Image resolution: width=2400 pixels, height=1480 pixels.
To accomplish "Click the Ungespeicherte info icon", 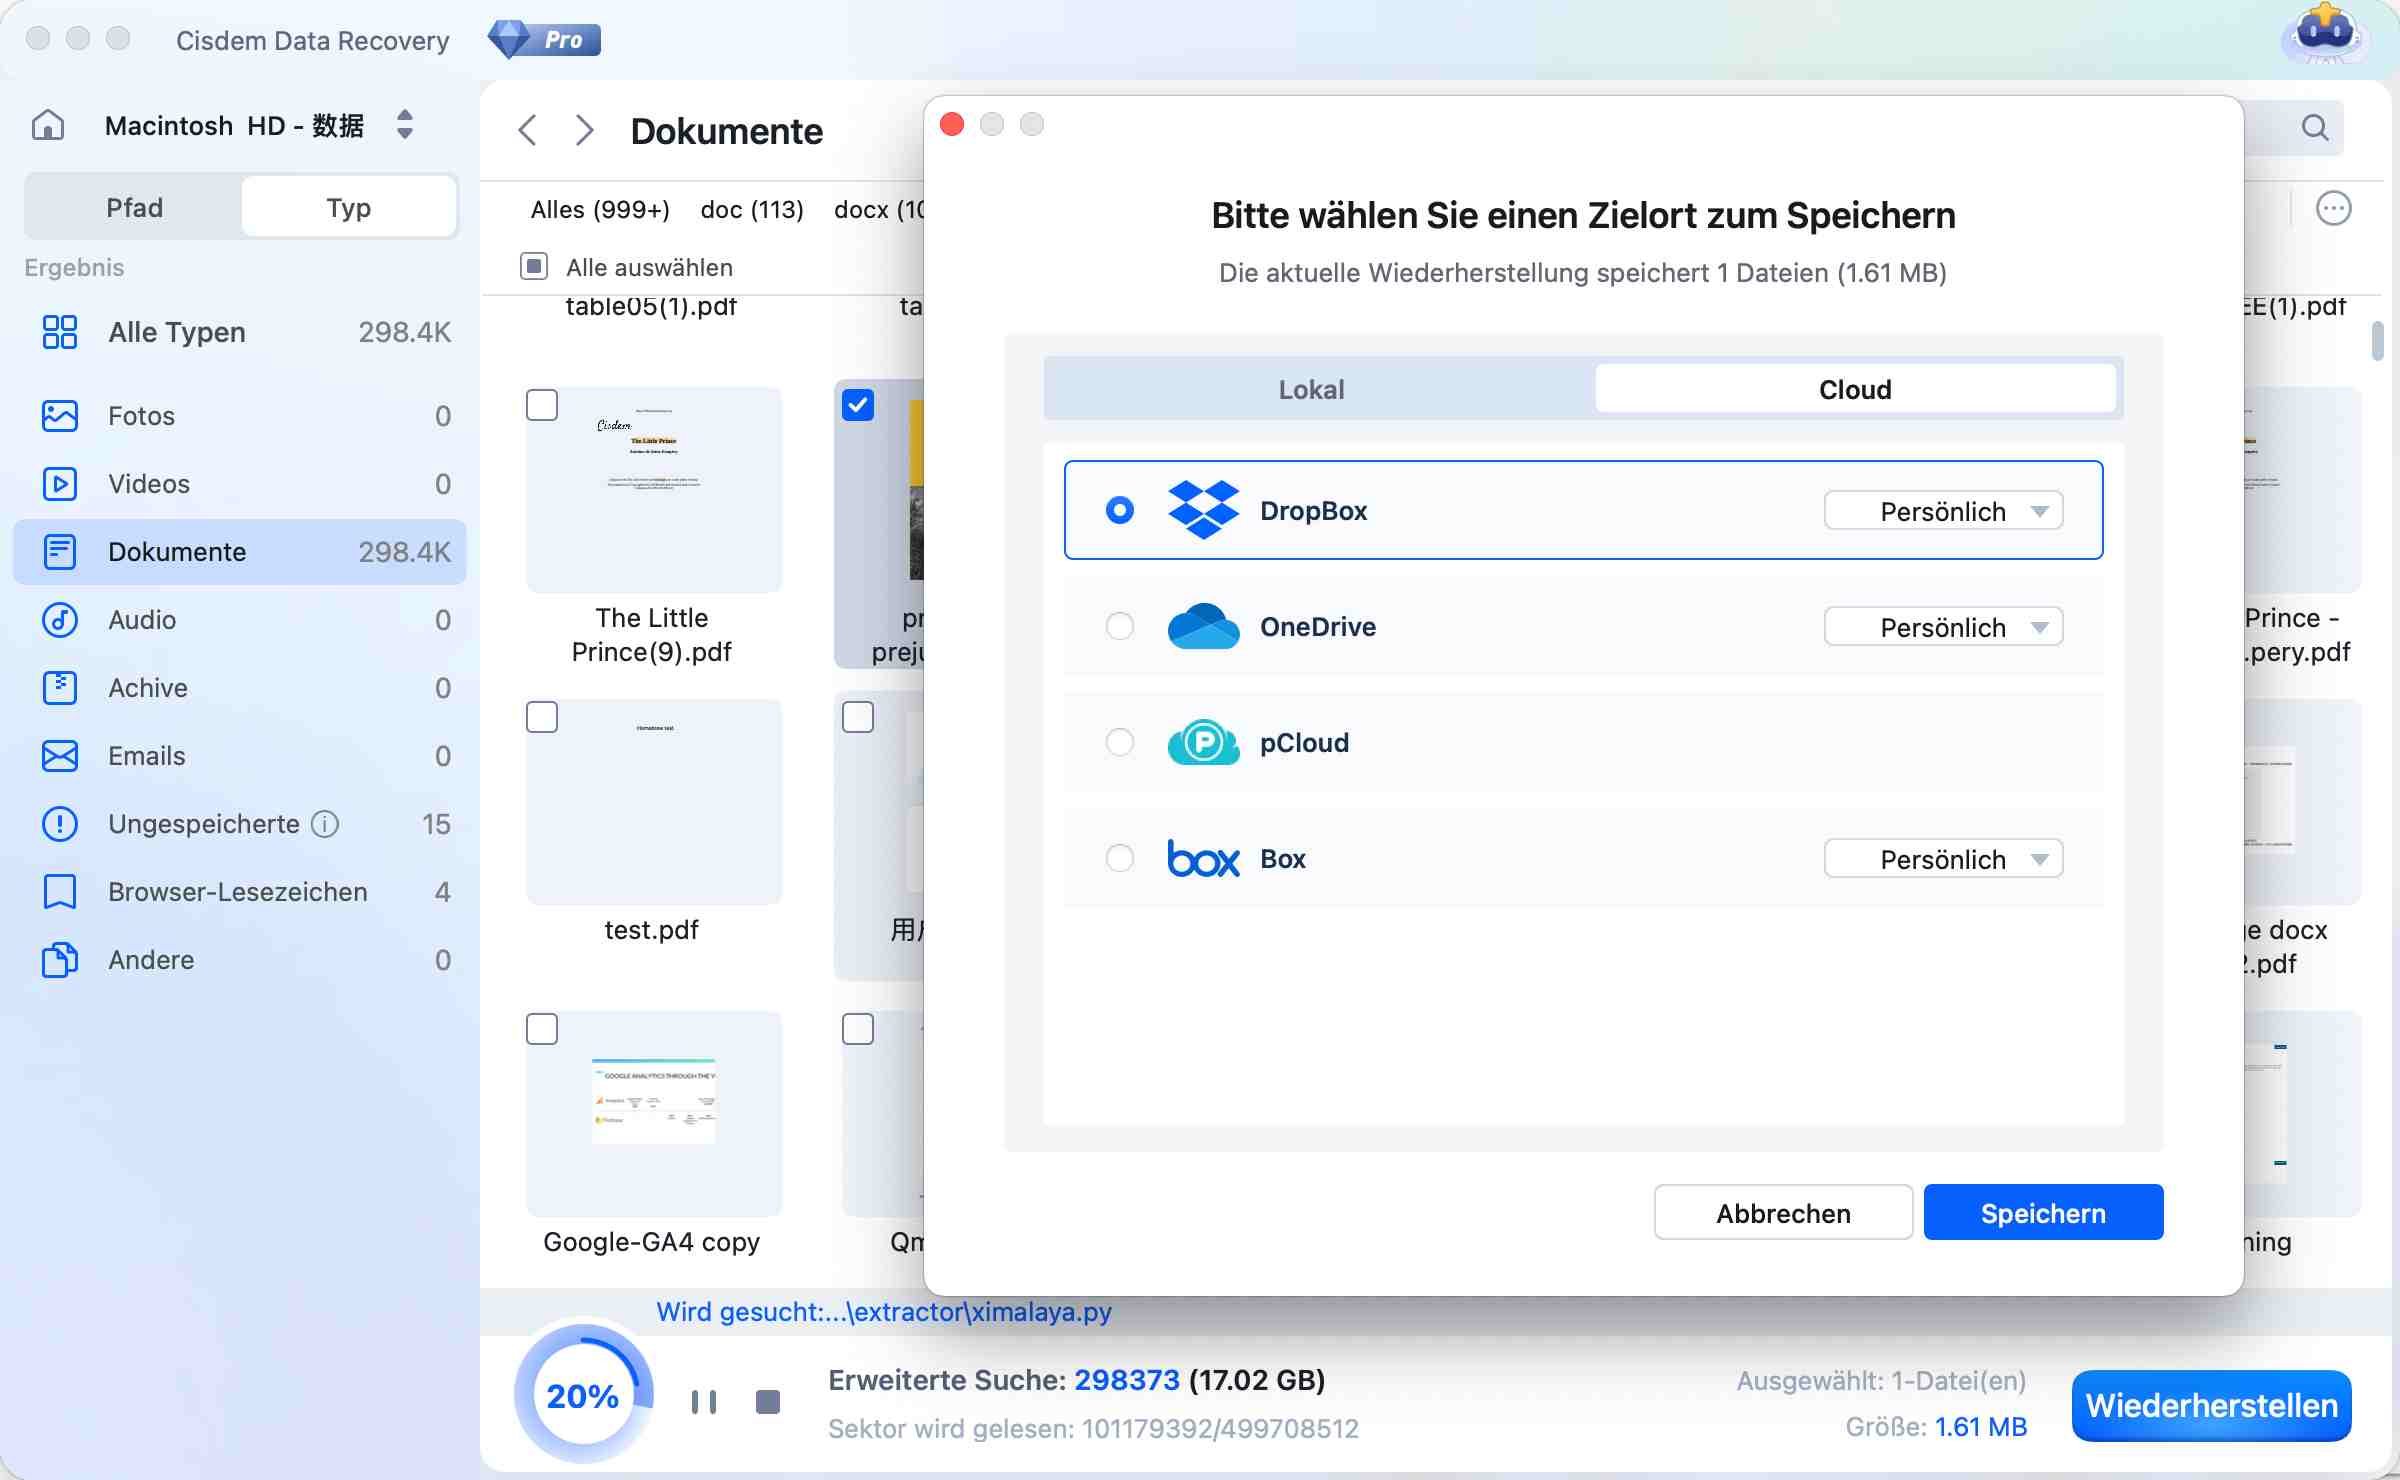I will pos(325,824).
